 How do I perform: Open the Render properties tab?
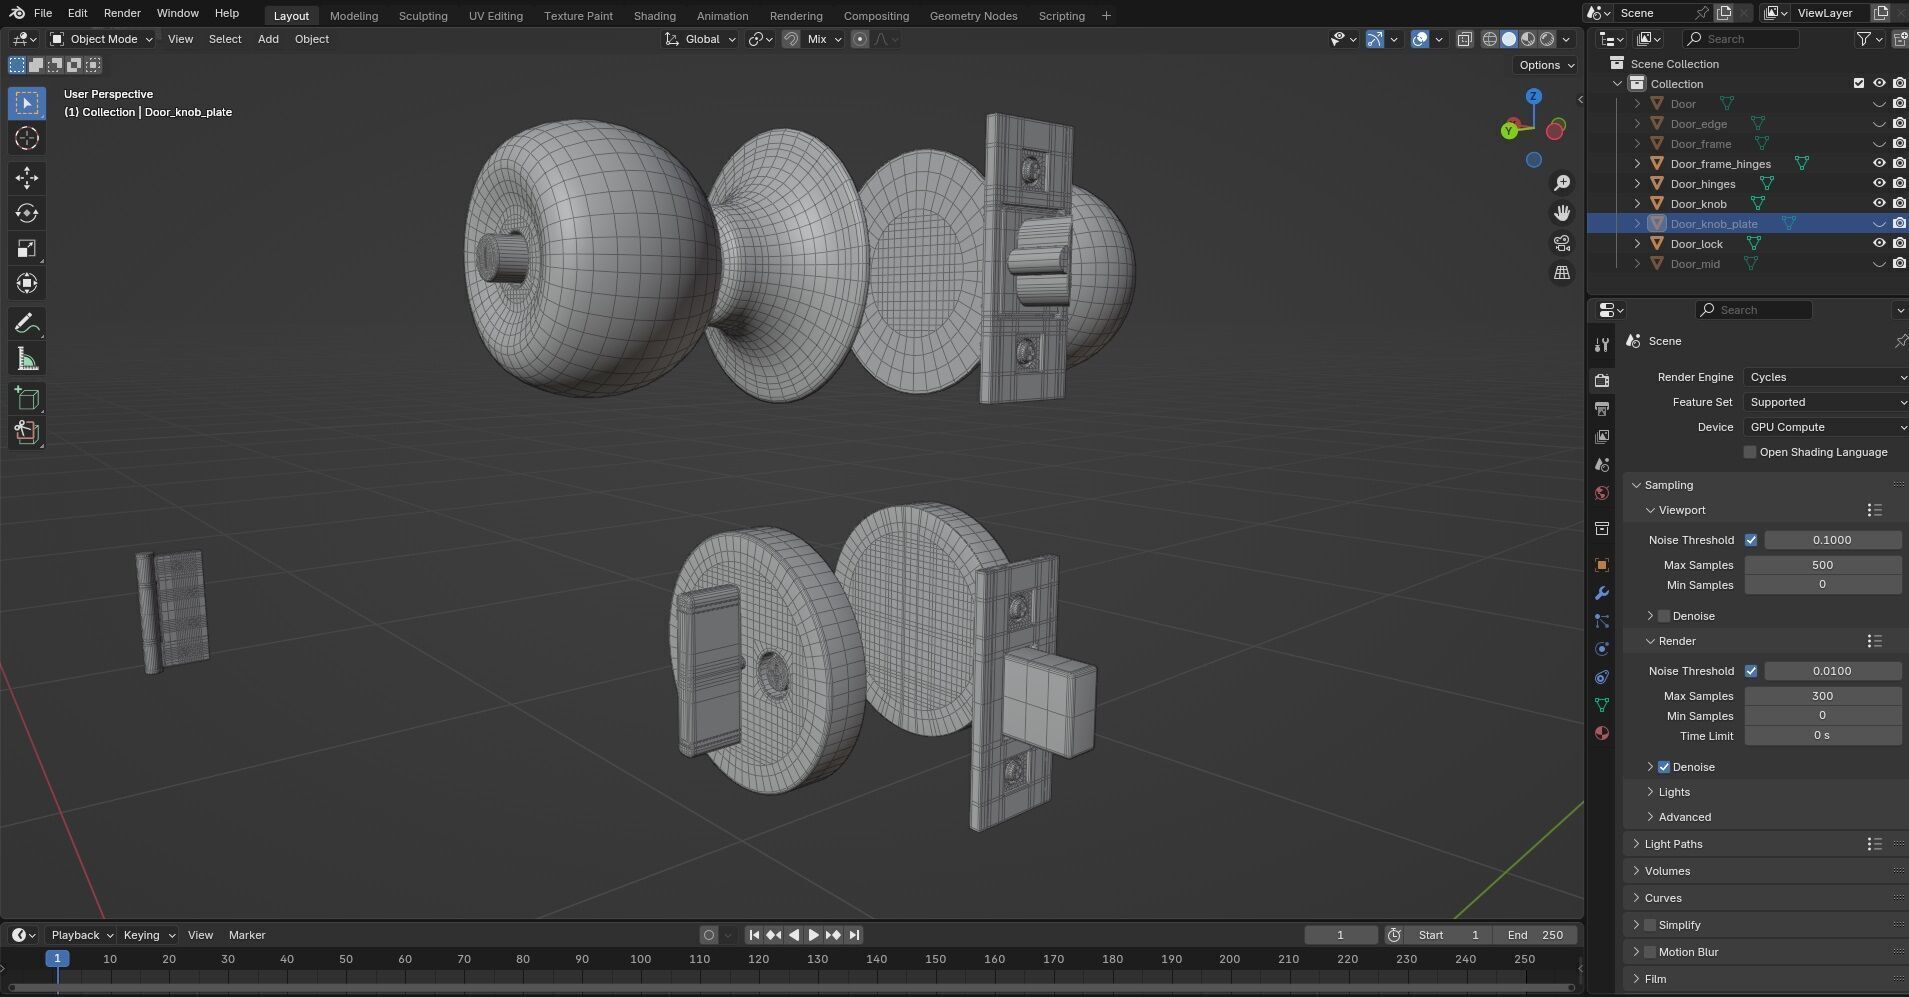tap(1602, 380)
